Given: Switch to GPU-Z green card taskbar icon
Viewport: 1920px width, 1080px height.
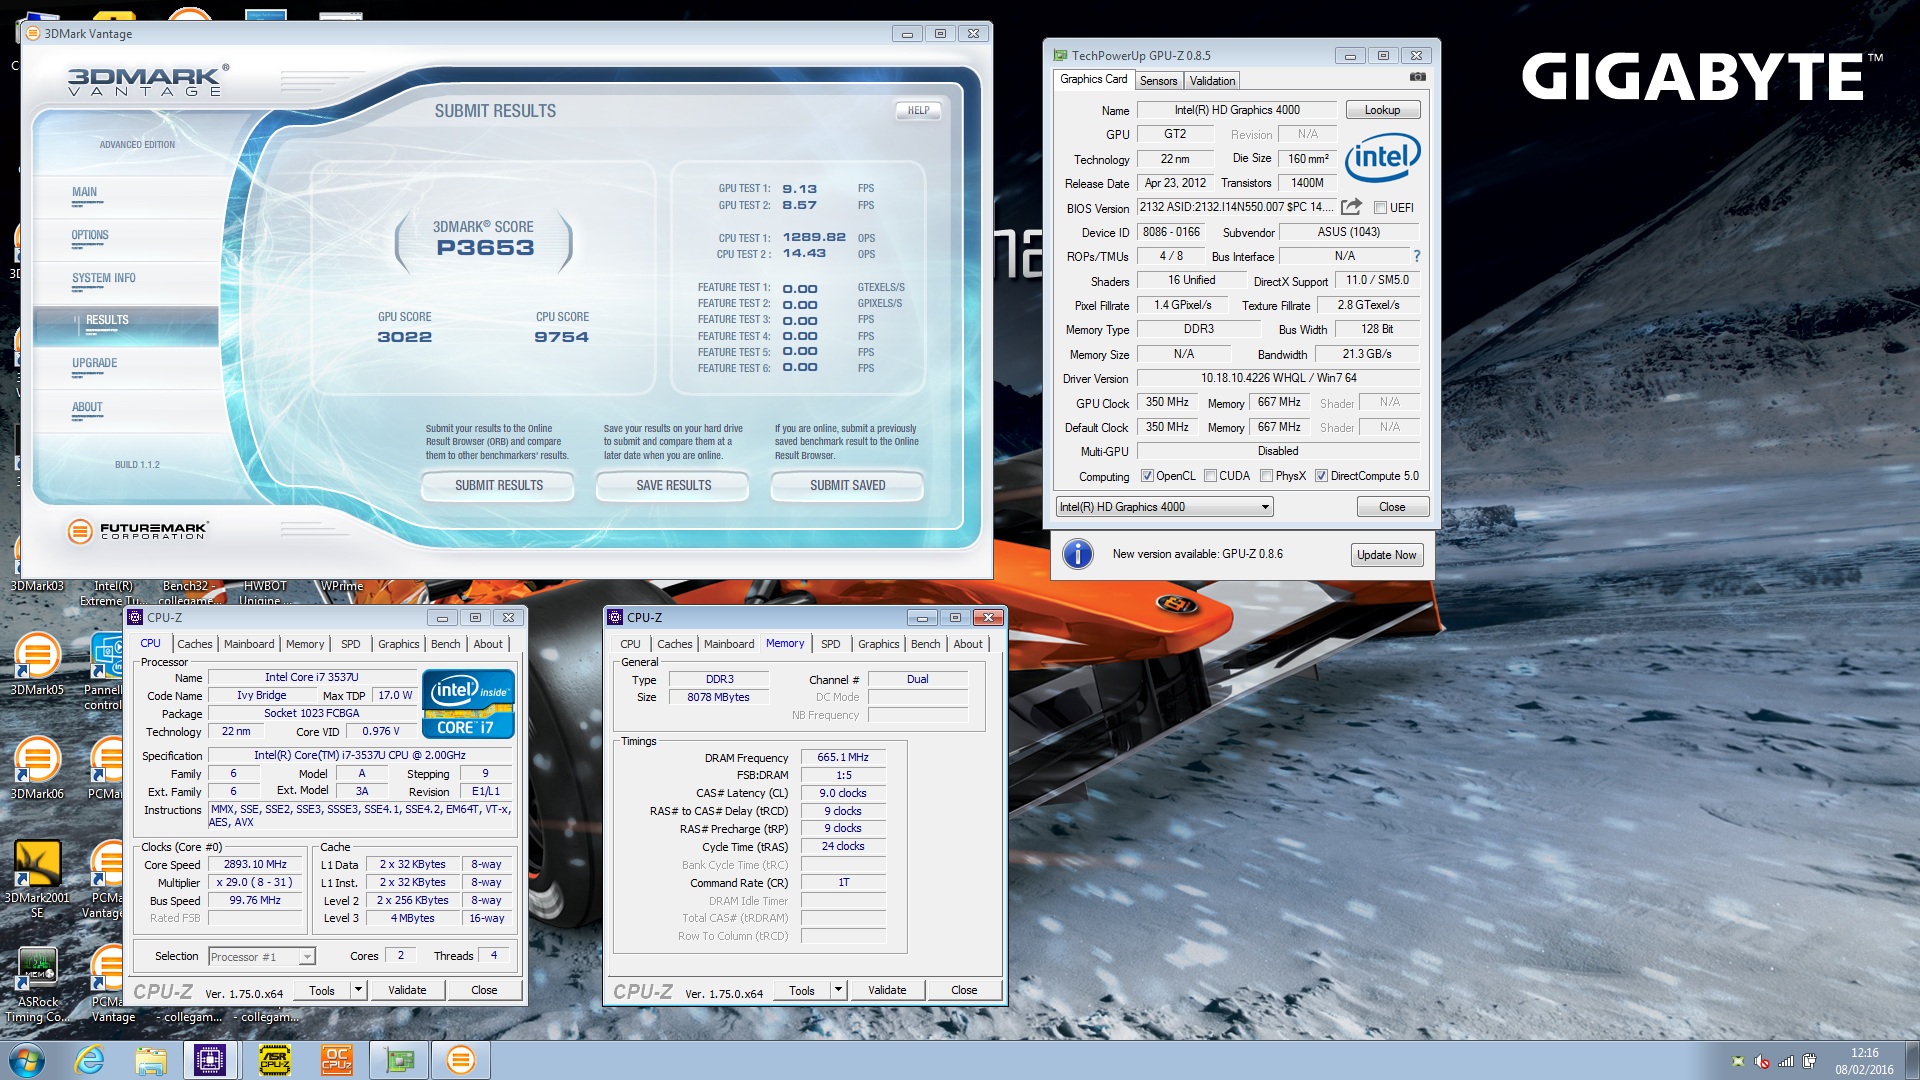Looking at the screenshot, I should [x=399, y=1060].
